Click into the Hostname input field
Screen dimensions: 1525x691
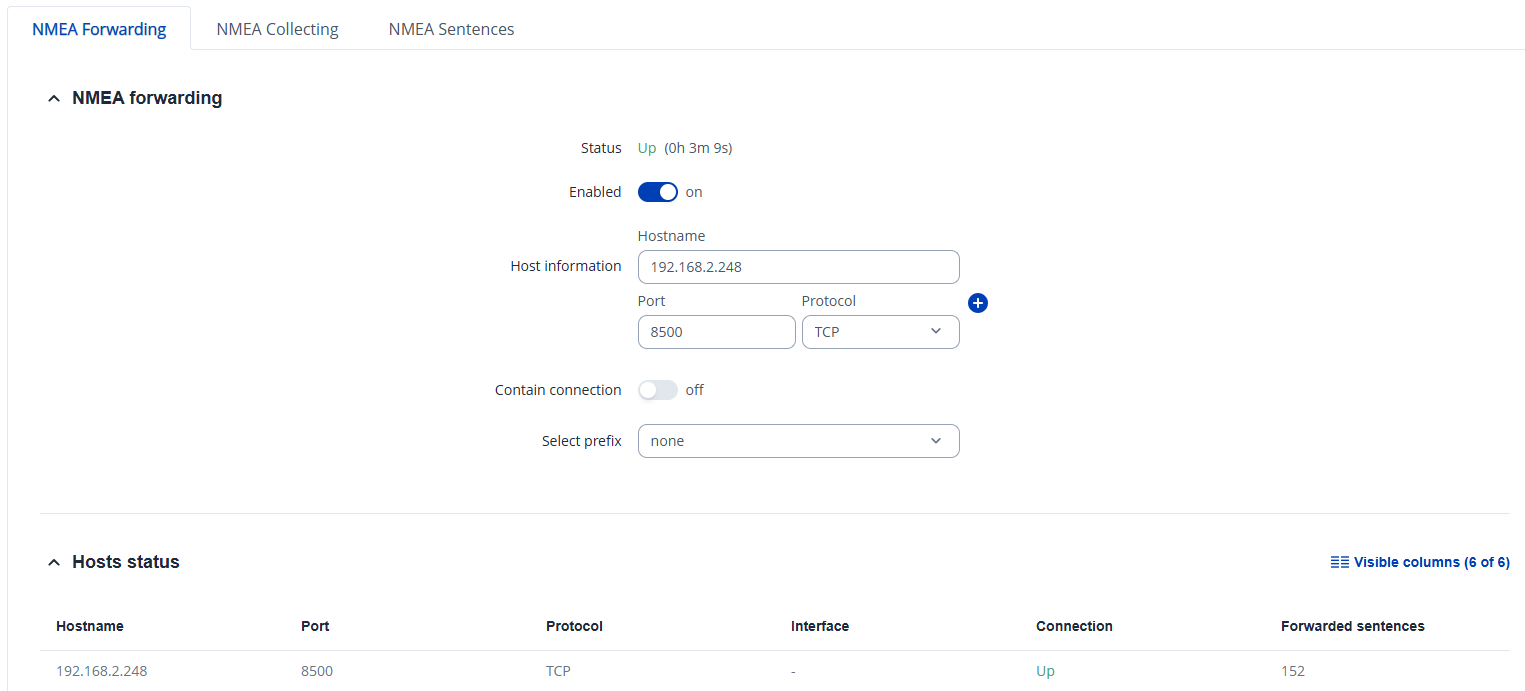(x=798, y=267)
